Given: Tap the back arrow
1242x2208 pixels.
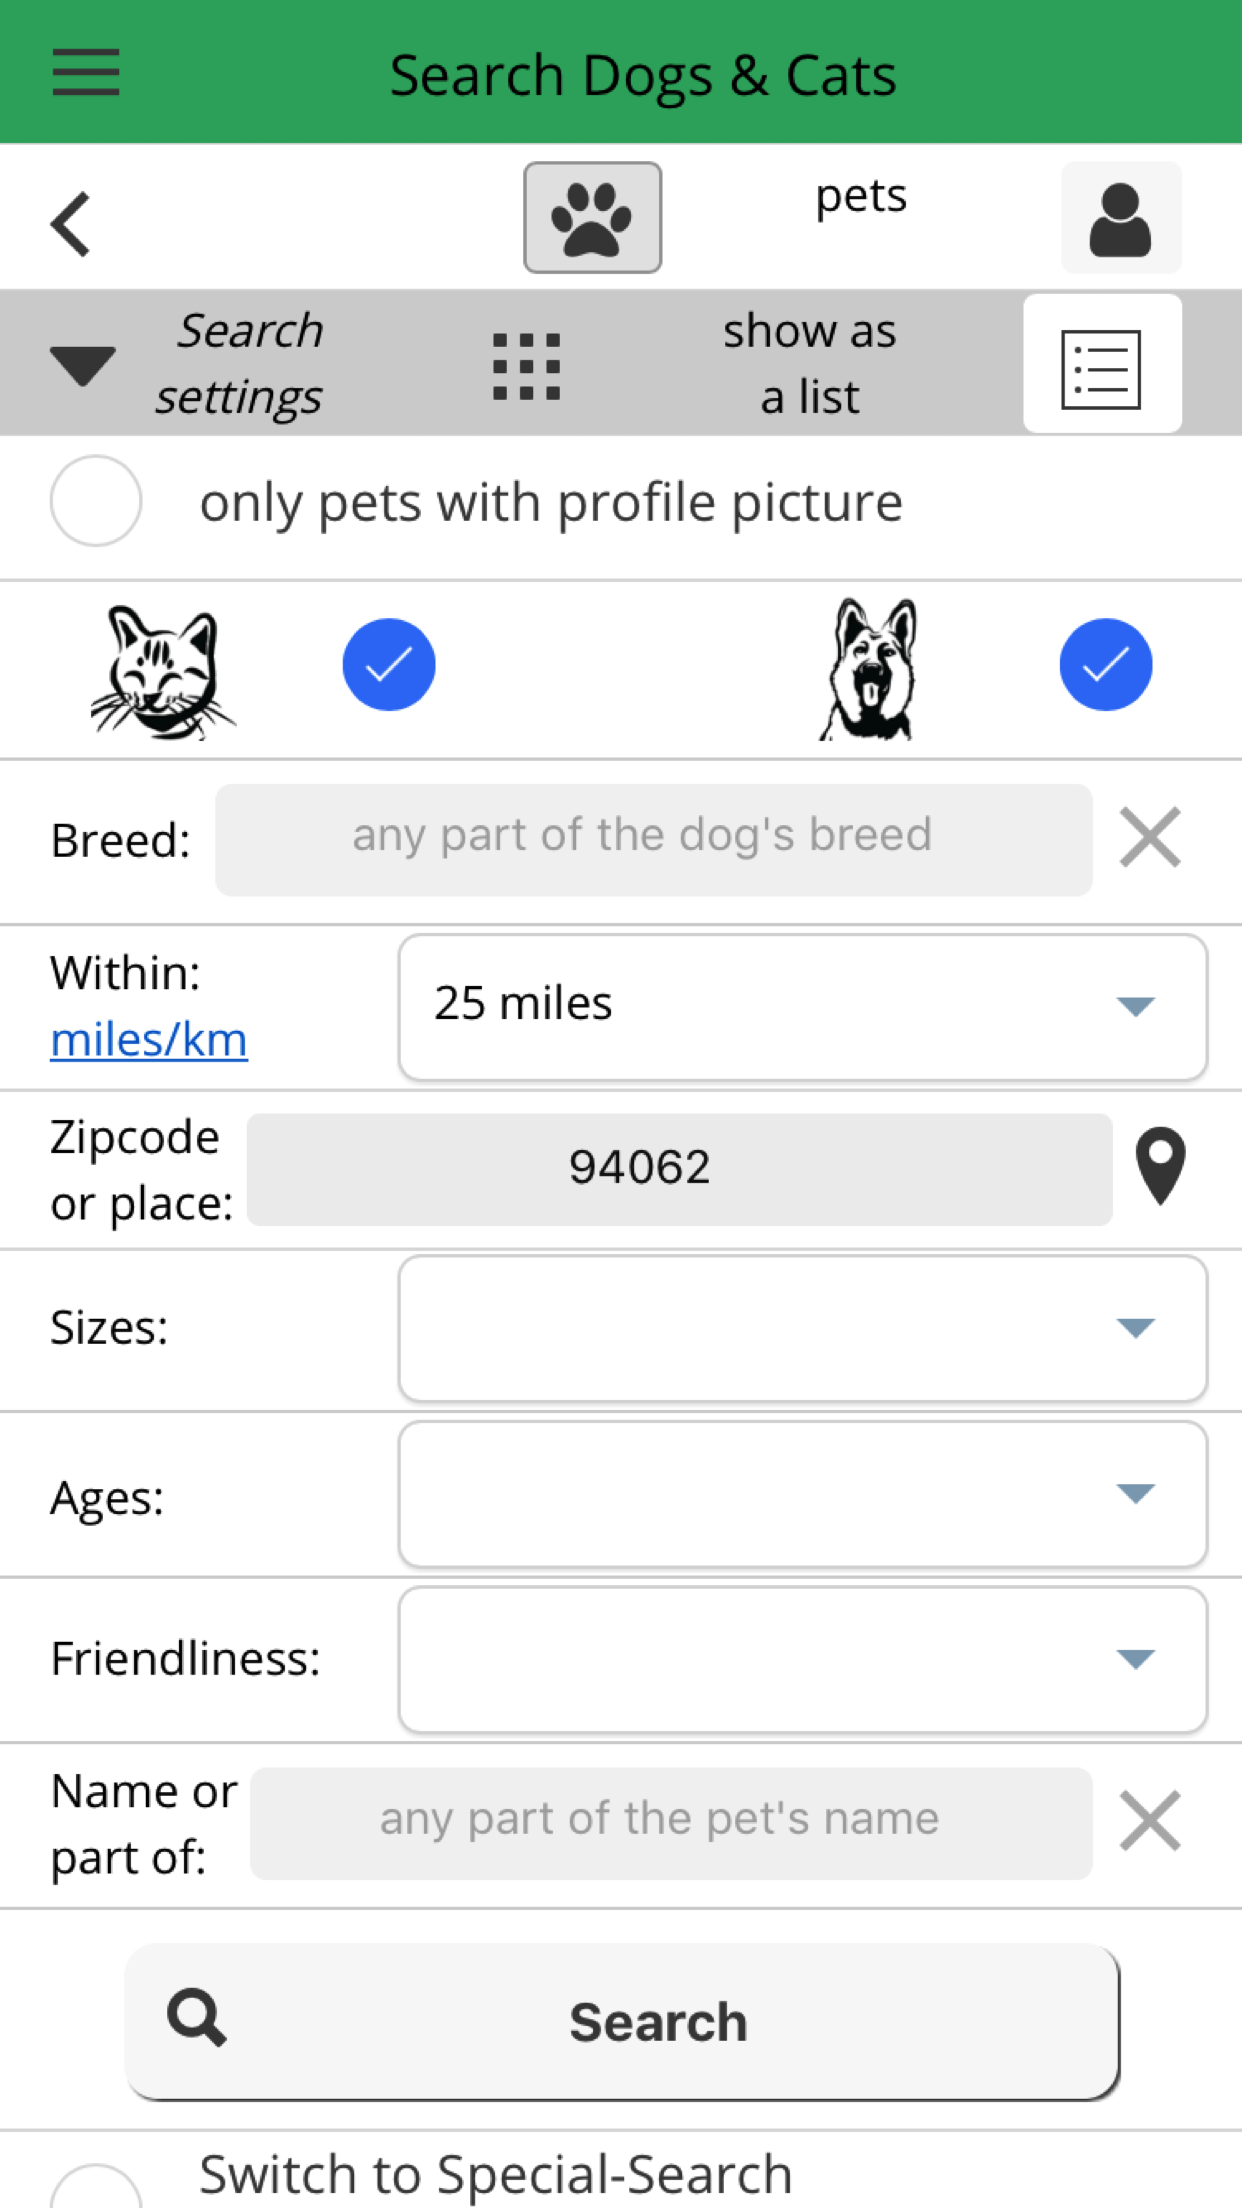Looking at the screenshot, I should pyautogui.click(x=72, y=223).
